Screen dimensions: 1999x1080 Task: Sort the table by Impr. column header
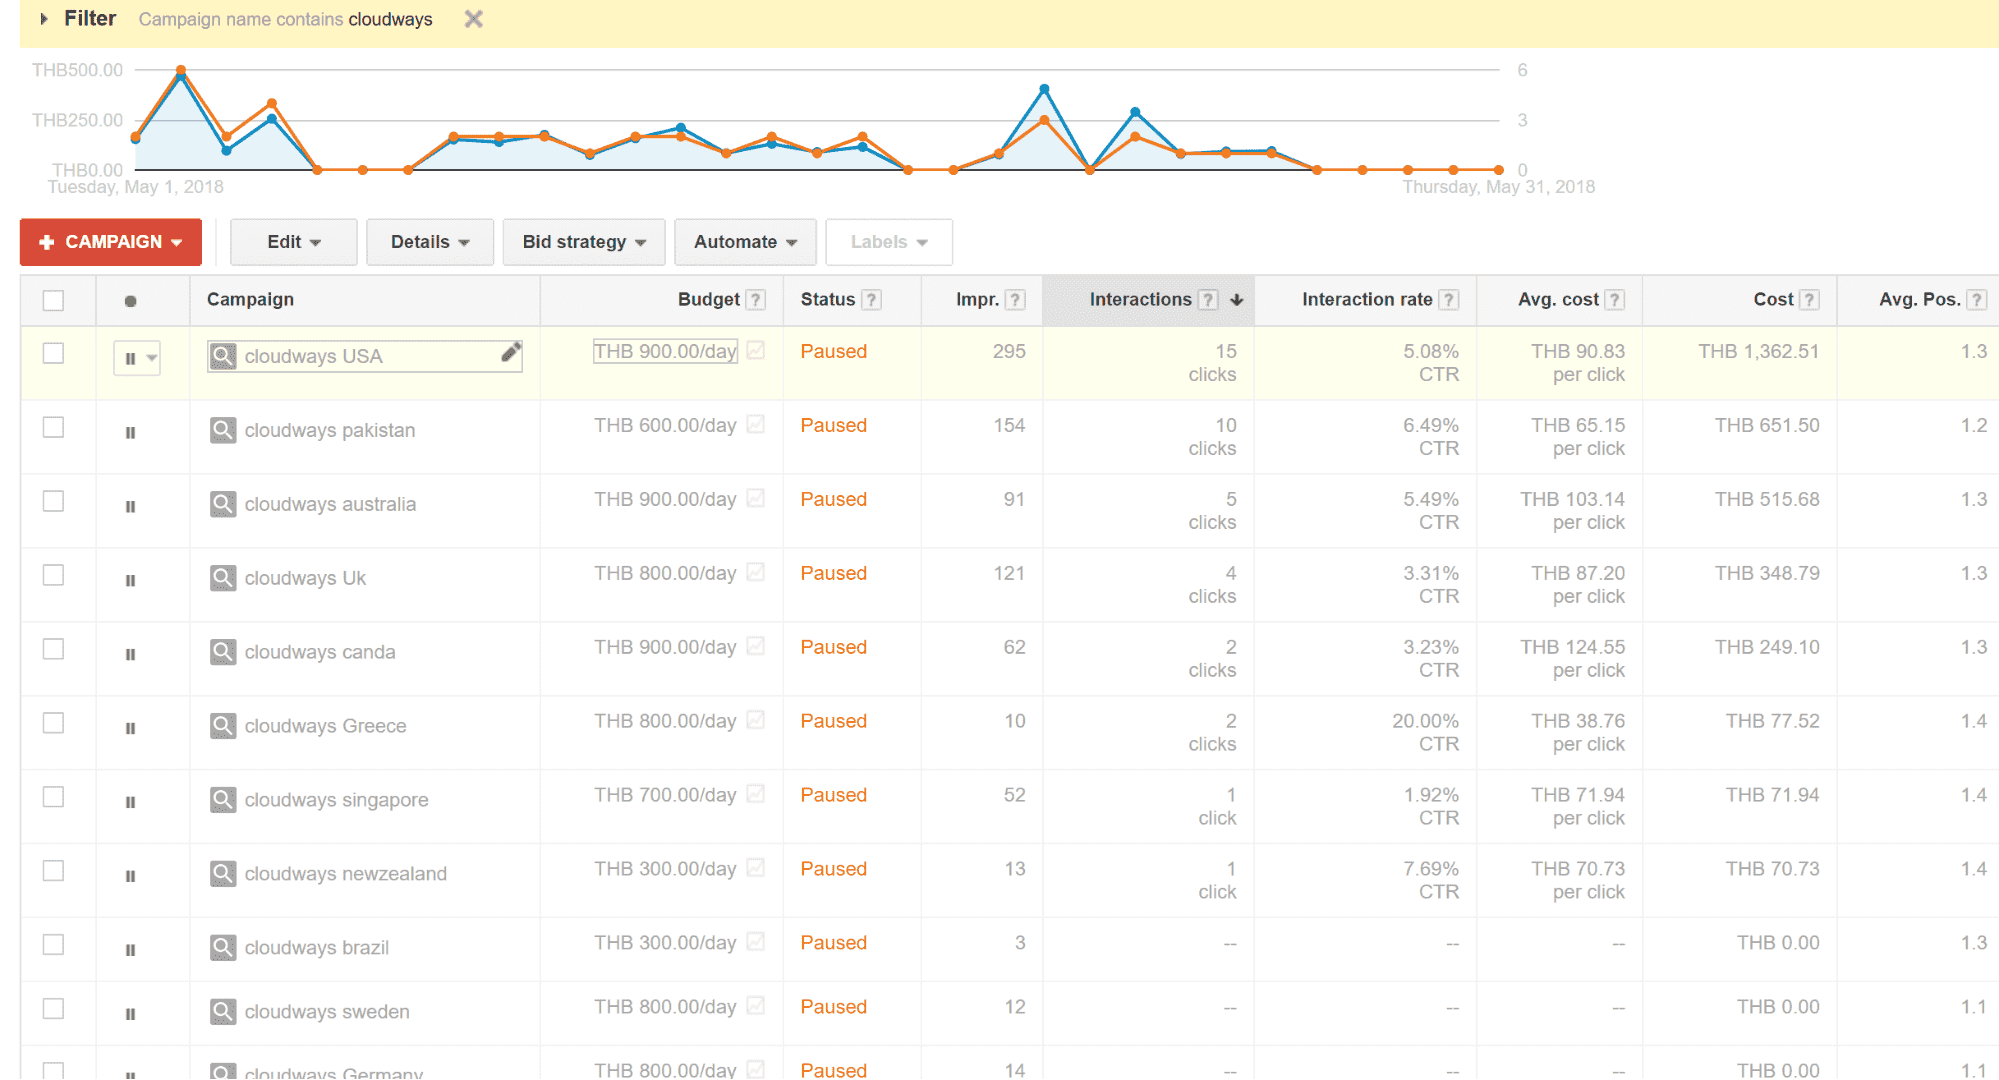click(x=977, y=300)
